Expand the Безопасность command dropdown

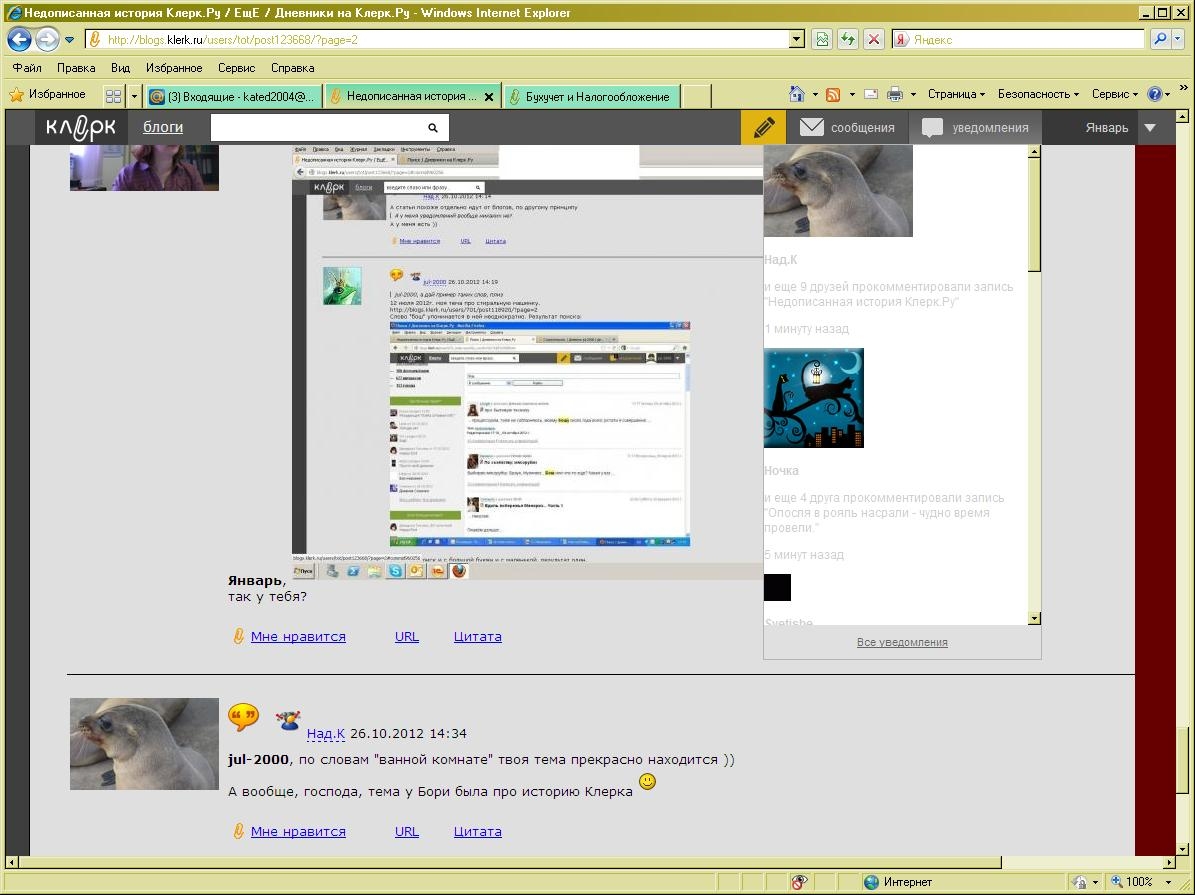coord(1038,94)
